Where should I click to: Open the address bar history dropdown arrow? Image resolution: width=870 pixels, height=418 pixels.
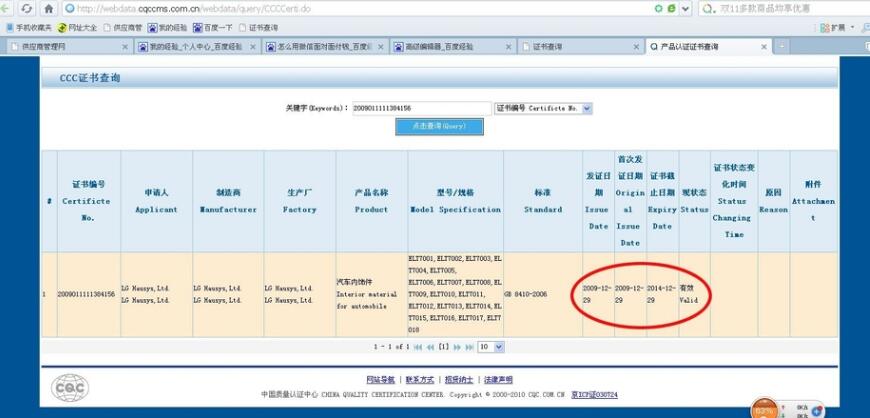click(686, 9)
